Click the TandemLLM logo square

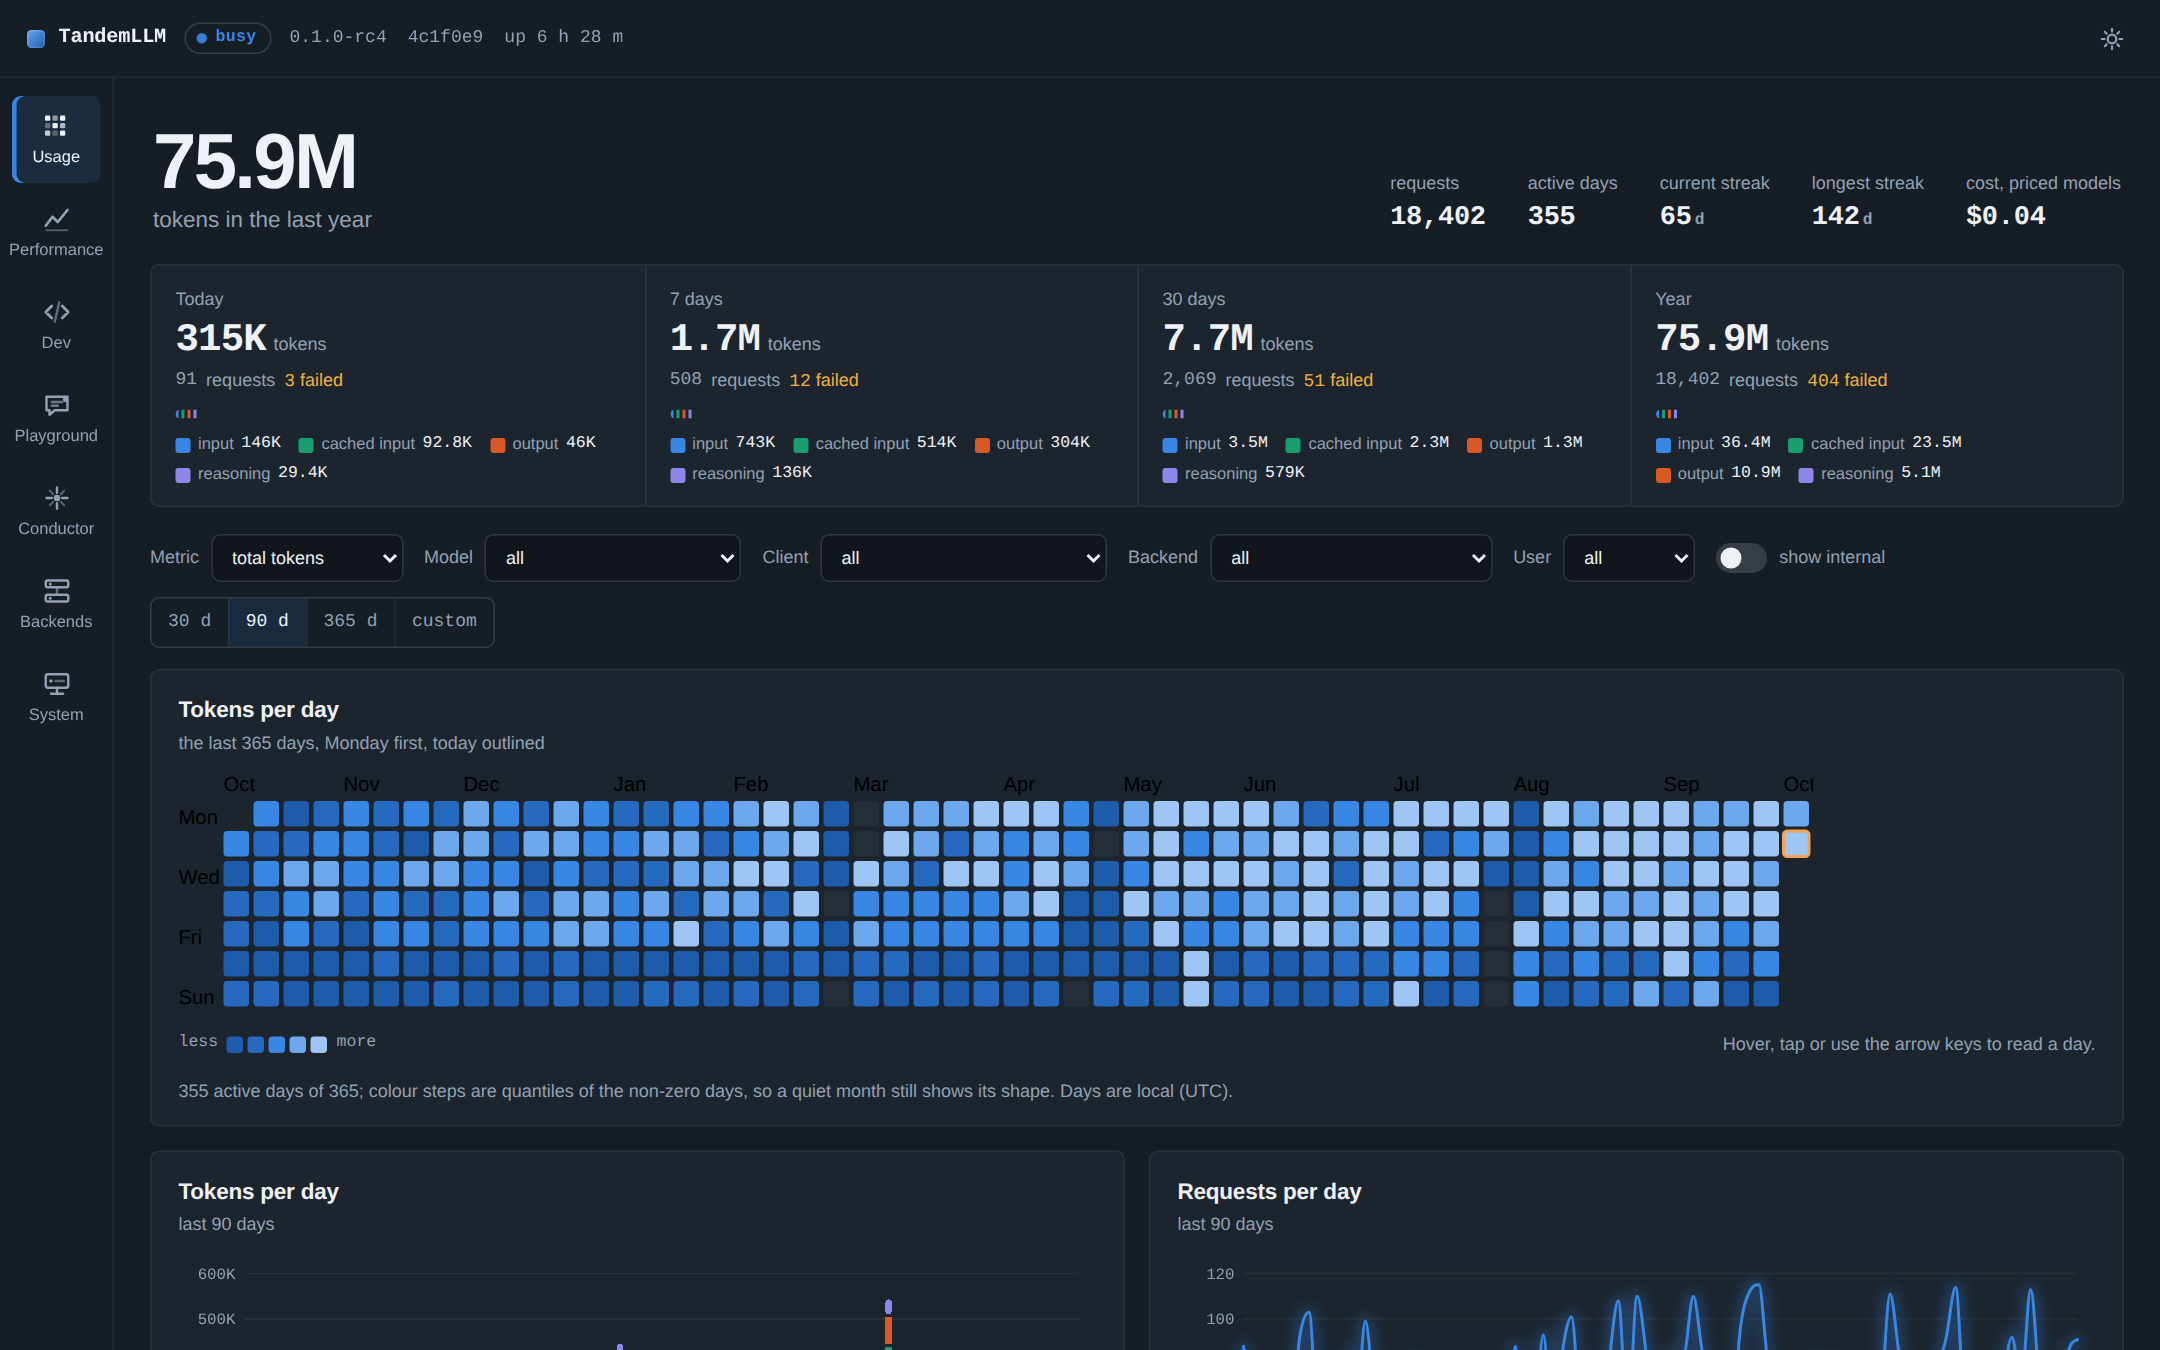(x=36, y=39)
